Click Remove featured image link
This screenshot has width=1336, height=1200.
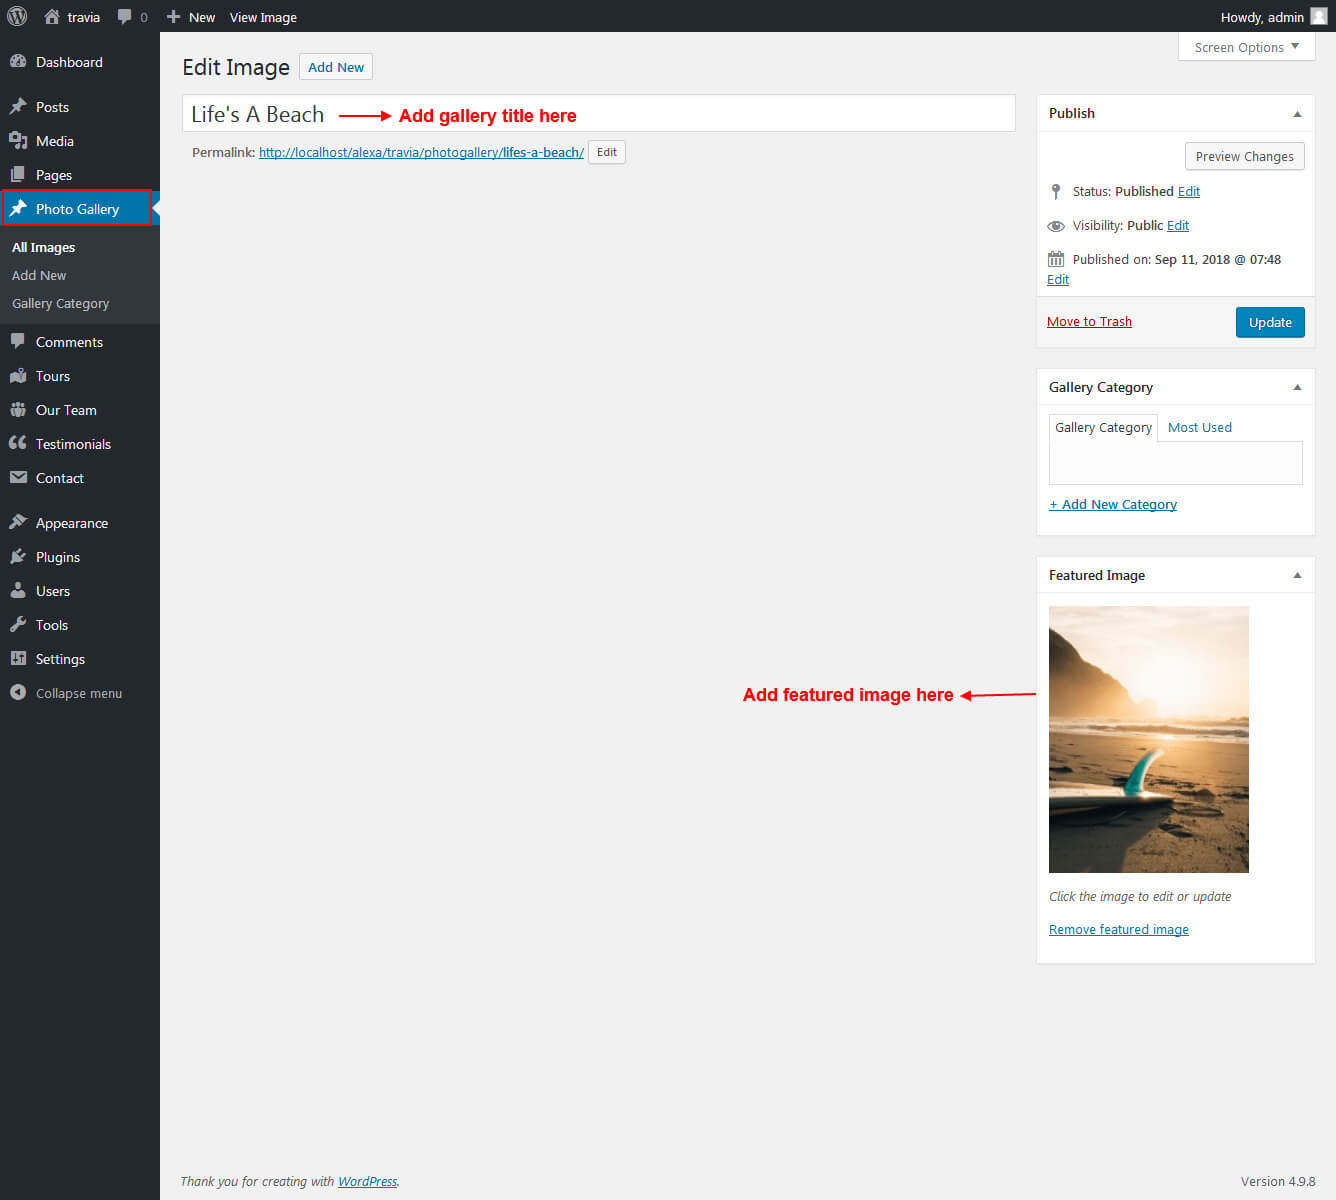coord(1119,929)
